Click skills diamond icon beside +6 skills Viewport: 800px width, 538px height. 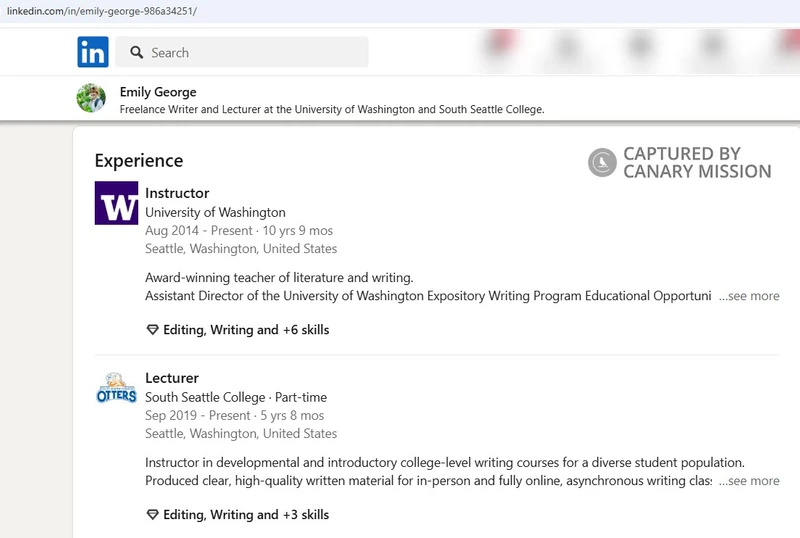click(x=153, y=330)
